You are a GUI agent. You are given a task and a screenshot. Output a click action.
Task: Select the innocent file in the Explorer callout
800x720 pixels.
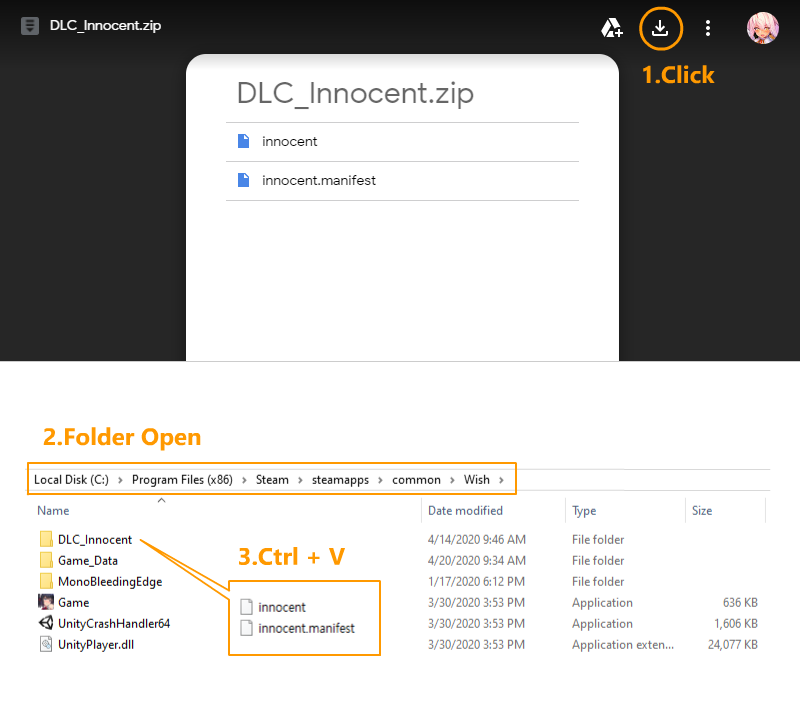pos(282,607)
